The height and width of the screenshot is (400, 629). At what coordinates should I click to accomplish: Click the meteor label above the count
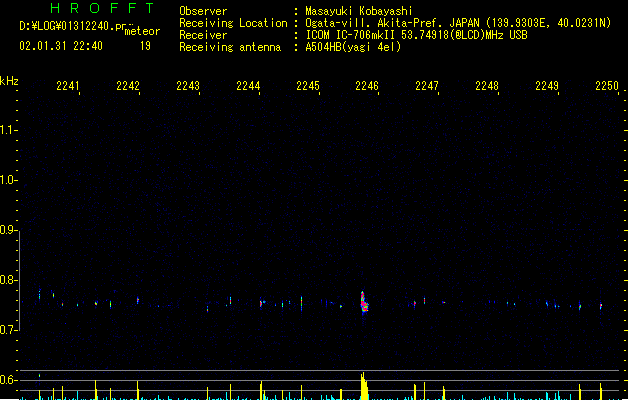(142, 31)
